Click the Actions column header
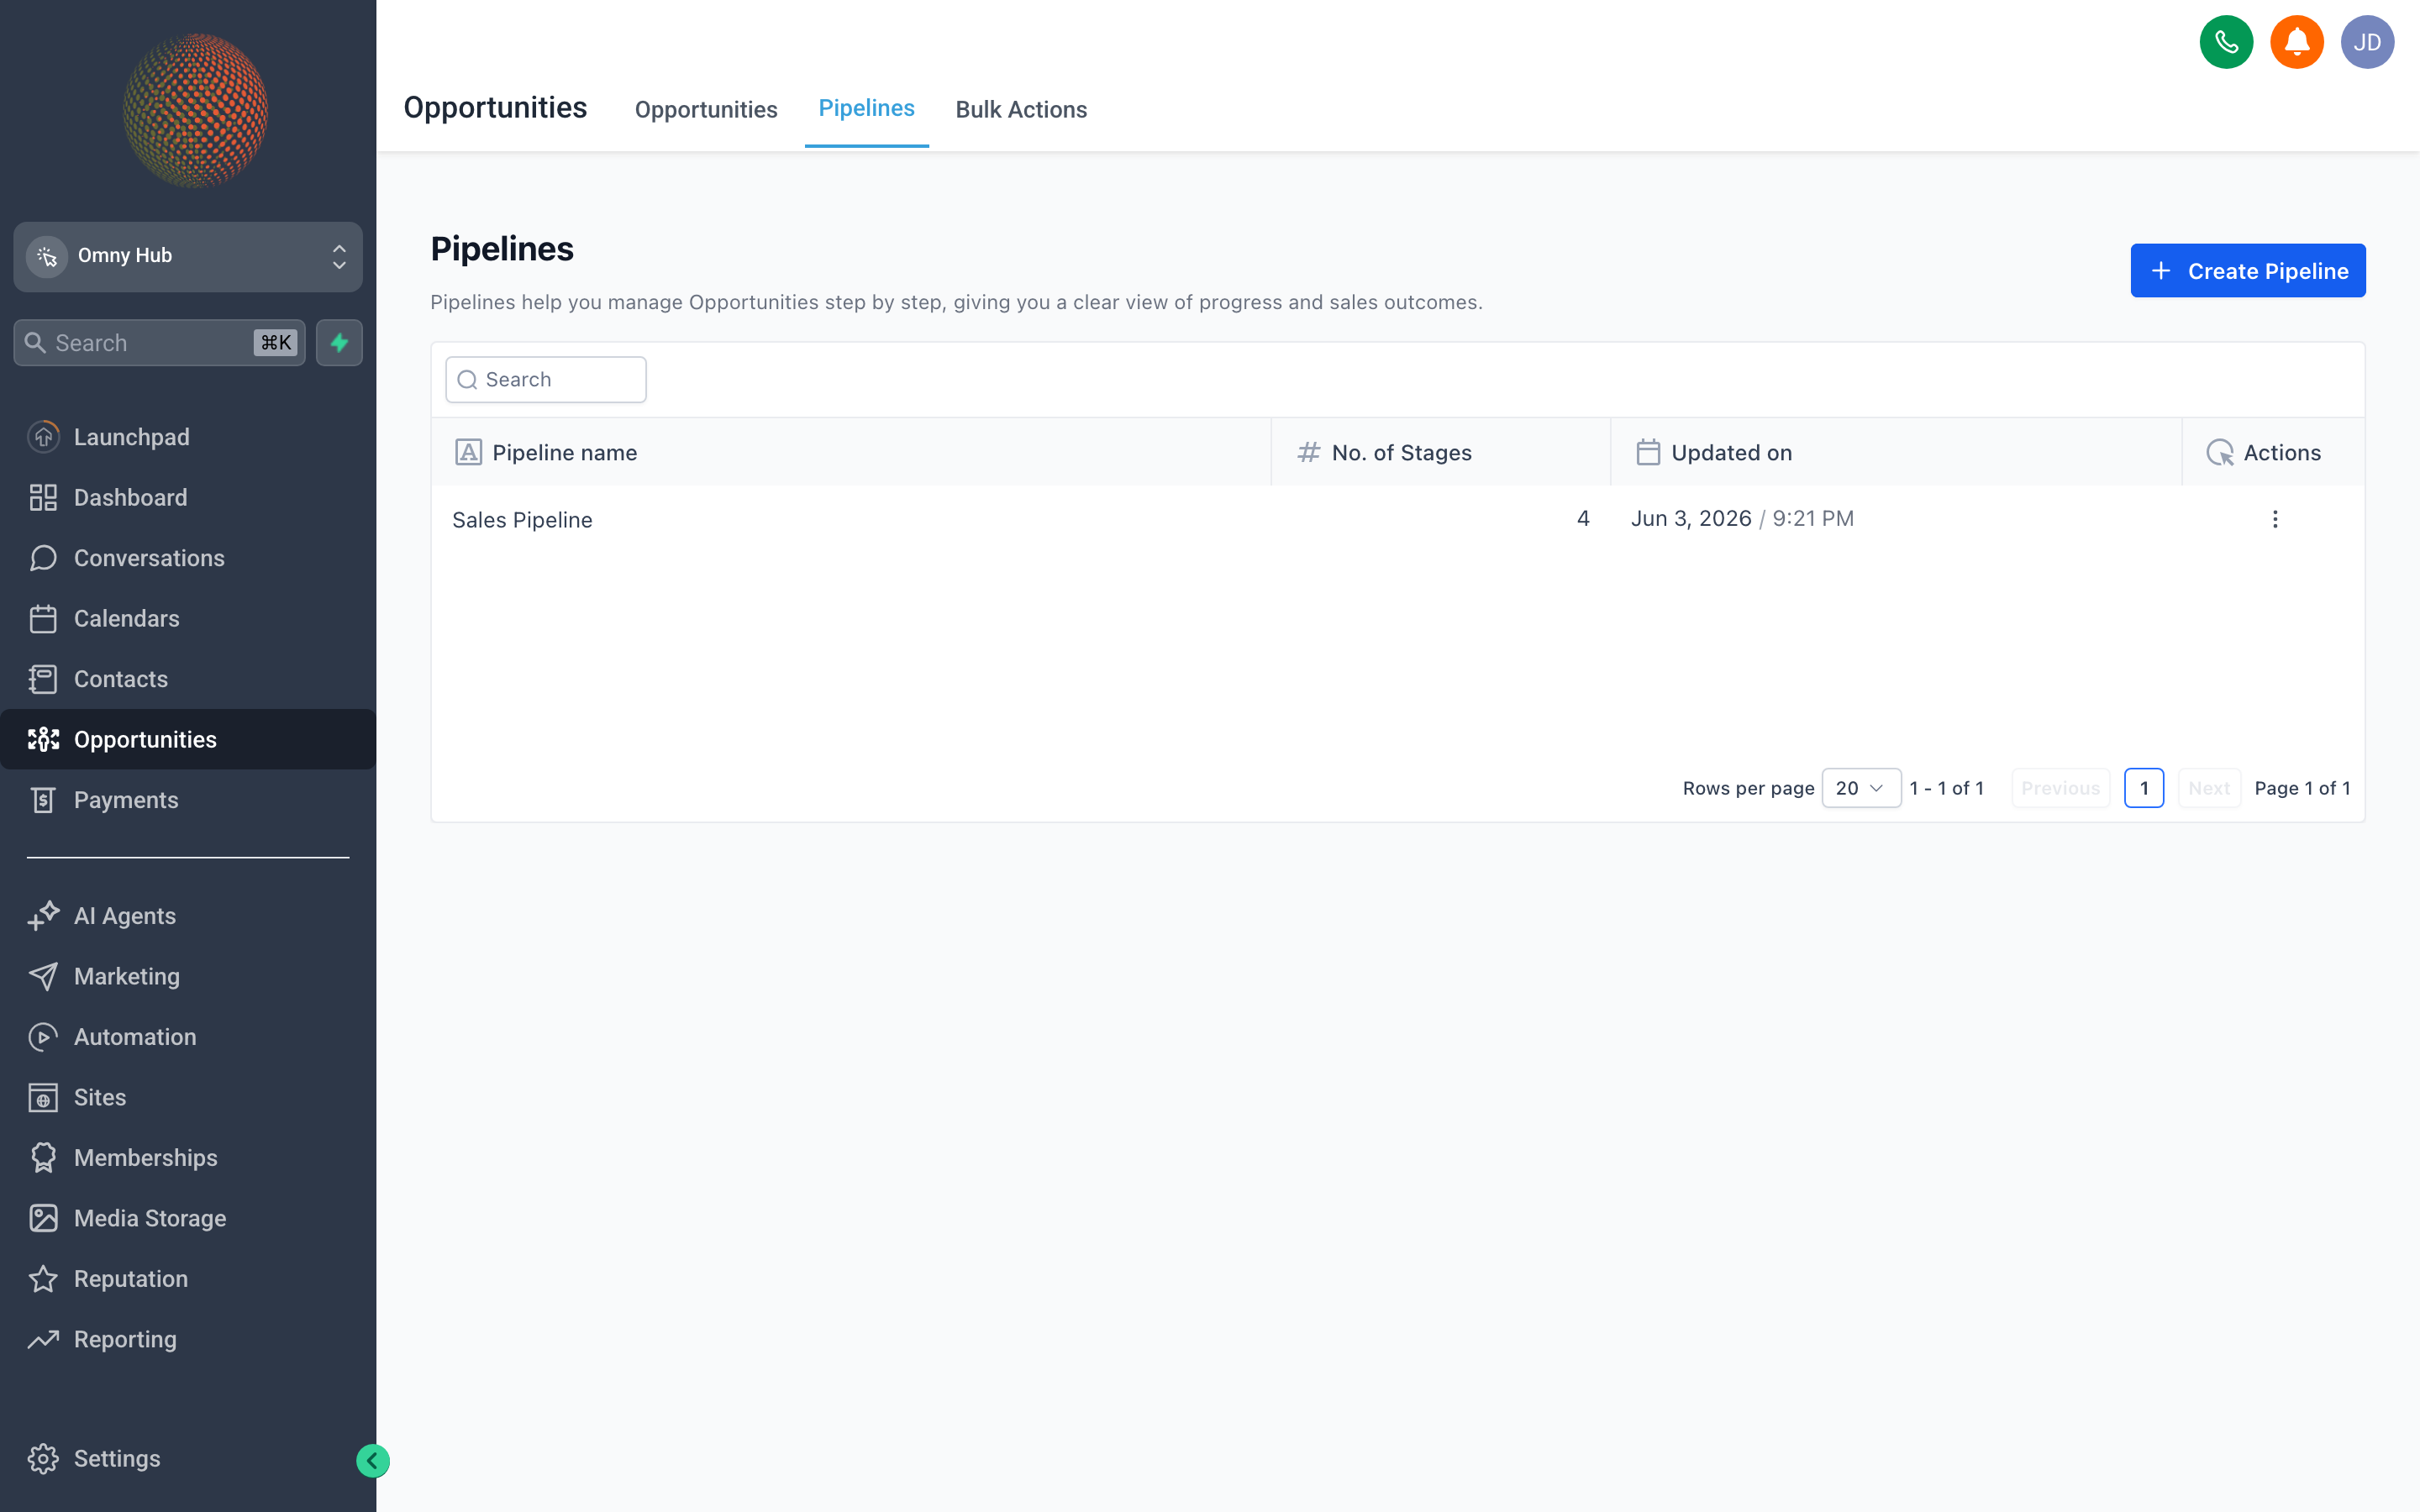Image resolution: width=2420 pixels, height=1512 pixels. (2272, 452)
